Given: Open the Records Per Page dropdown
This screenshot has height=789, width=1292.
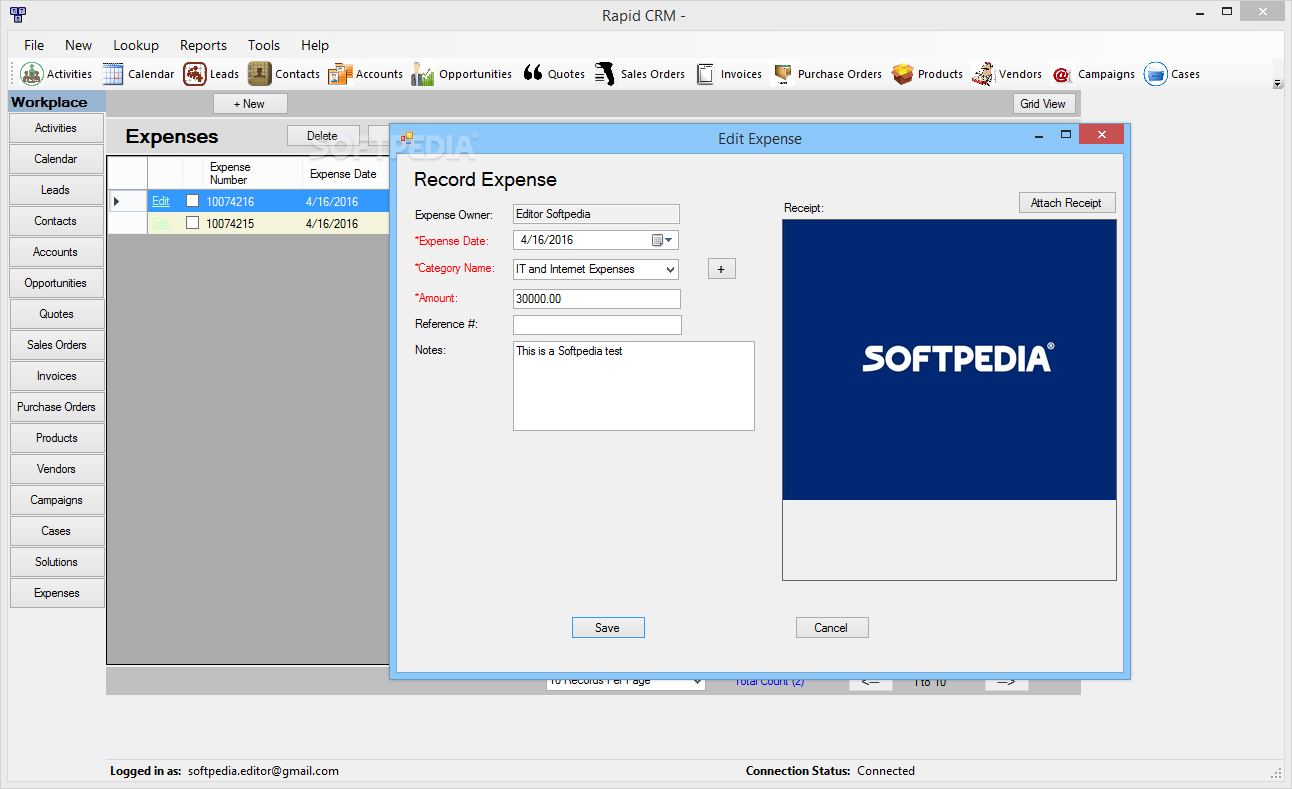Looking at the screenshot, I should 626,681.
